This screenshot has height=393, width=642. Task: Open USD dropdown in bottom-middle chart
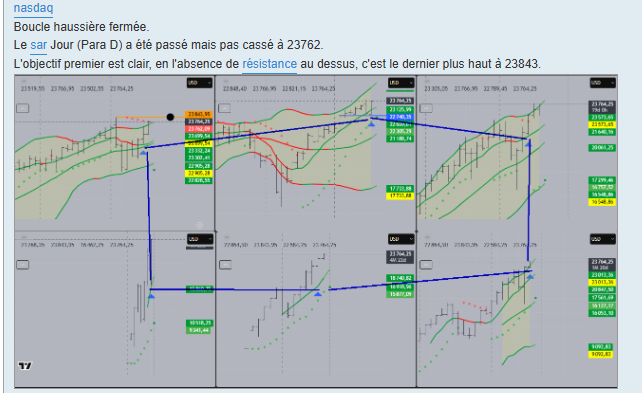400,239
